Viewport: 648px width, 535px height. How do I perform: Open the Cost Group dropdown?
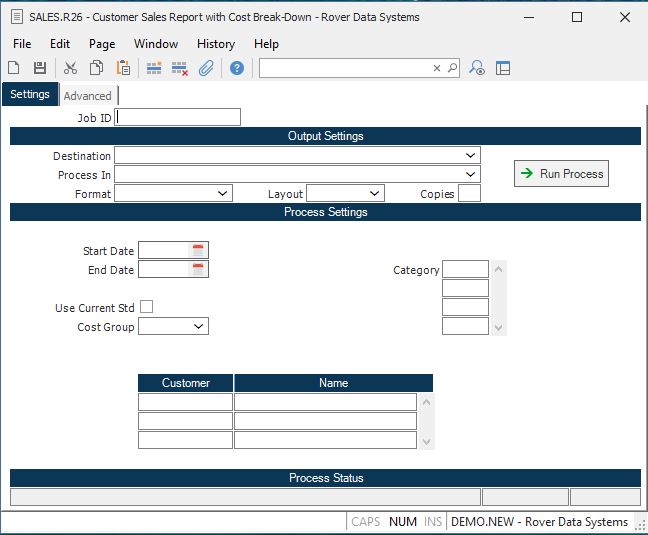click(198, 327)
